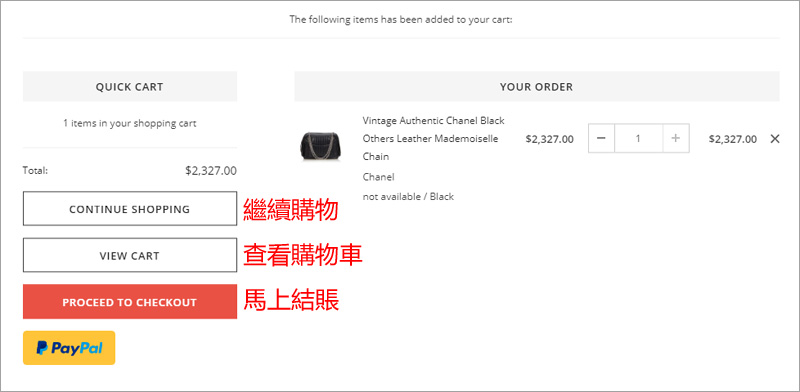Click the QUICK CART header
Screen dimensions: 800x392
(130, 87)
